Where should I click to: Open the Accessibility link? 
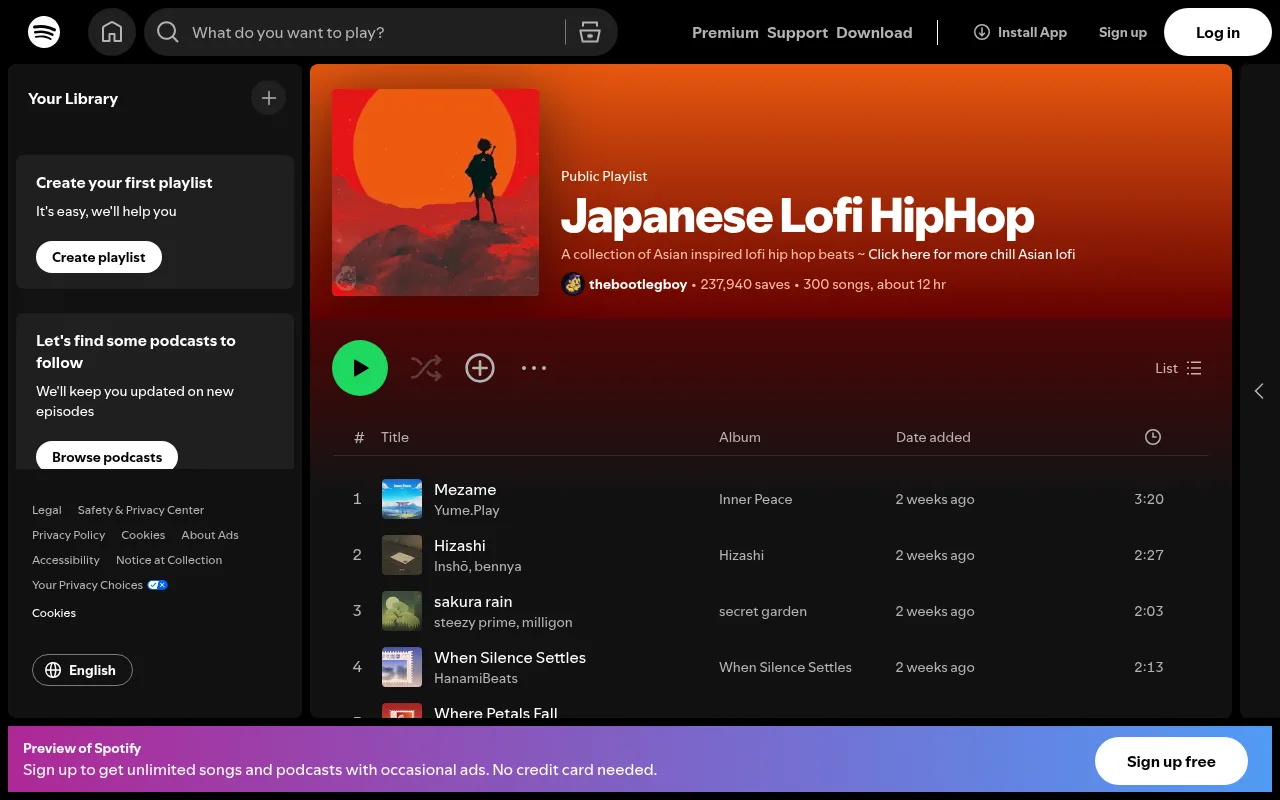tap(66, 560)
